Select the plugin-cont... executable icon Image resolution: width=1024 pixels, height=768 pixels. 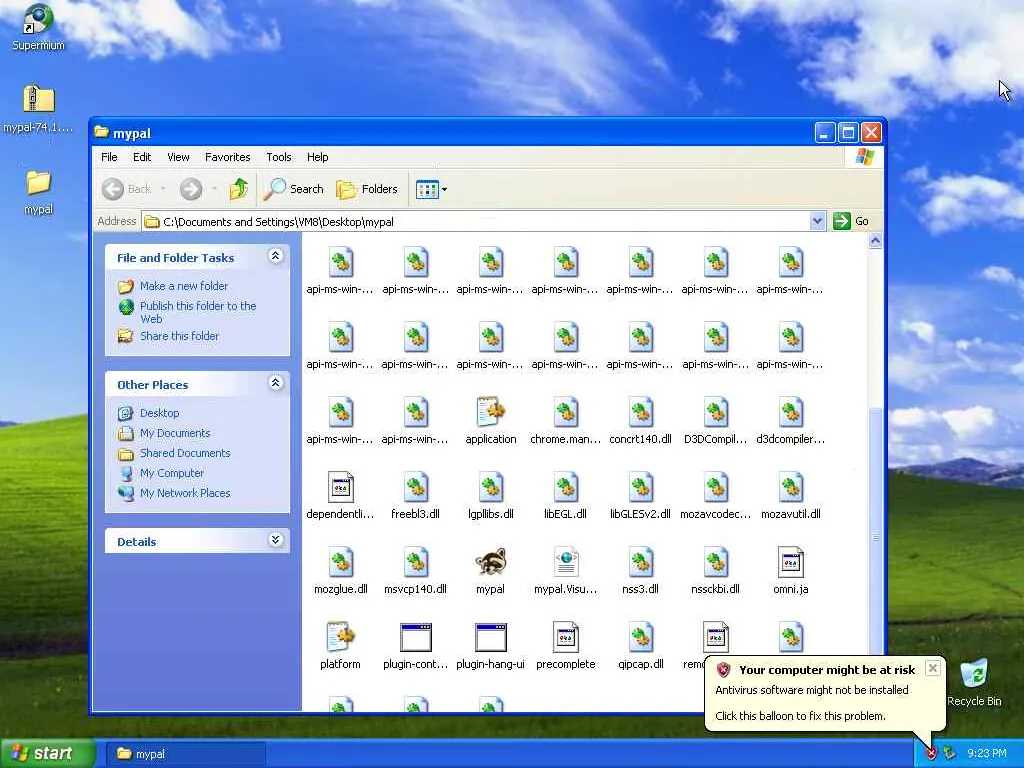click(x=415, y=637)
